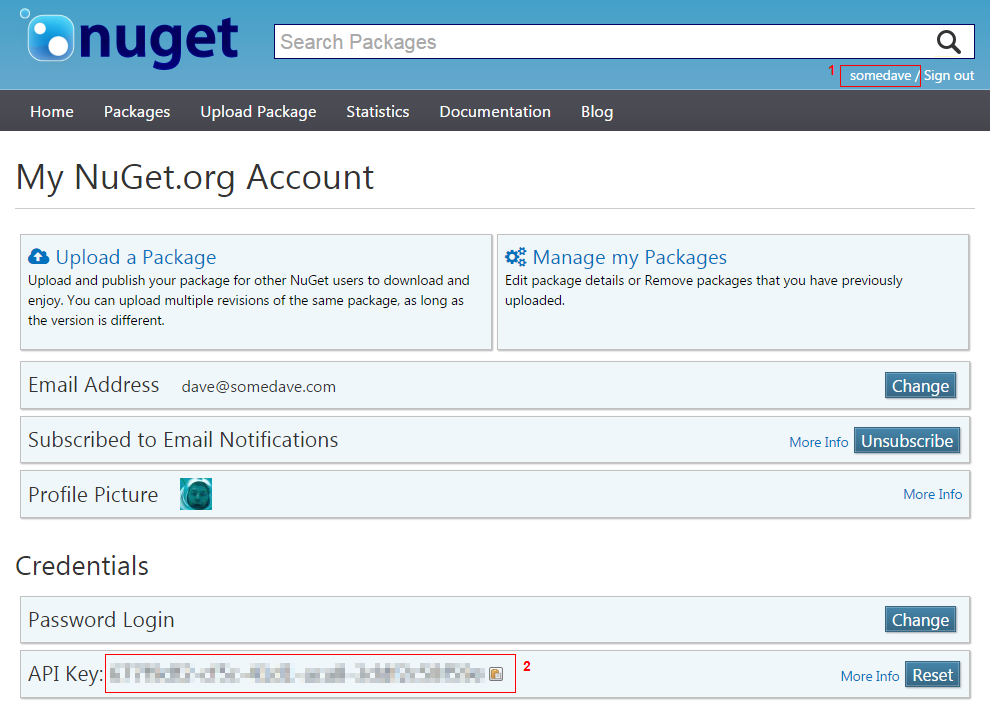The height and width of the screenshot is (715, 990).
Task: Click the search magnifier icon
Action: 948,42
